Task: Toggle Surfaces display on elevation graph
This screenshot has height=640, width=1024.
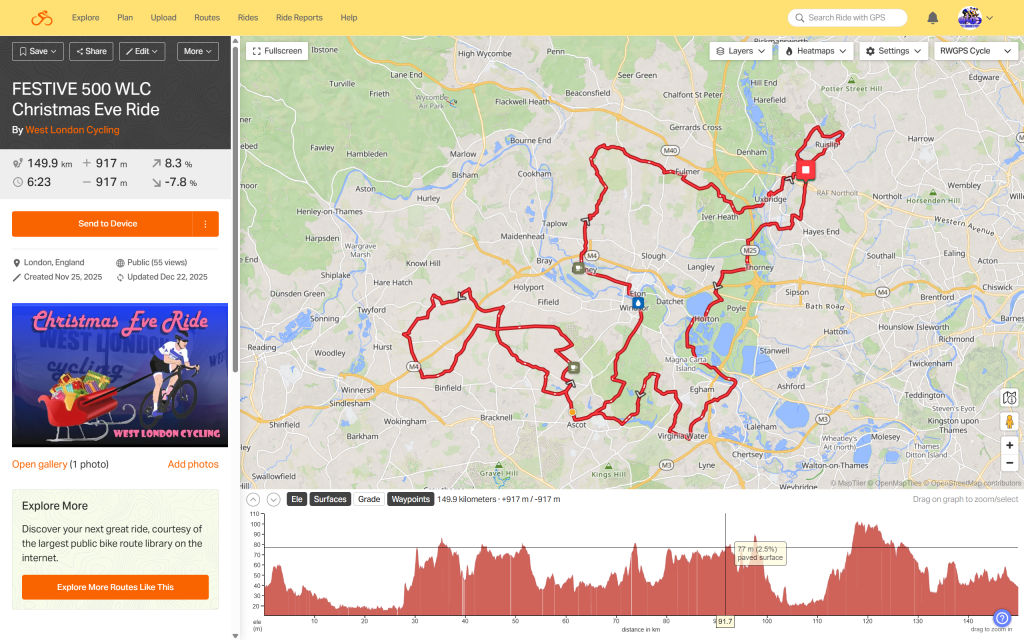Action: click(x=330, y=499)
